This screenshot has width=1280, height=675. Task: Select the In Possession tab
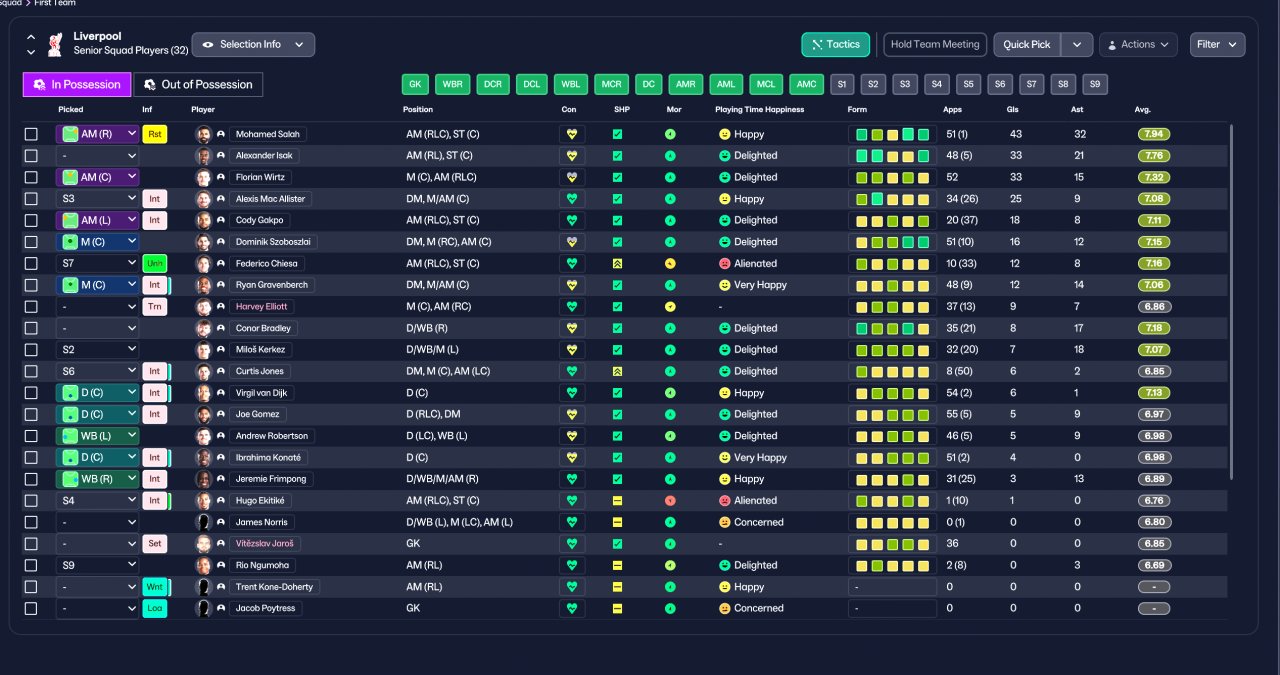[x=77, y=85]
